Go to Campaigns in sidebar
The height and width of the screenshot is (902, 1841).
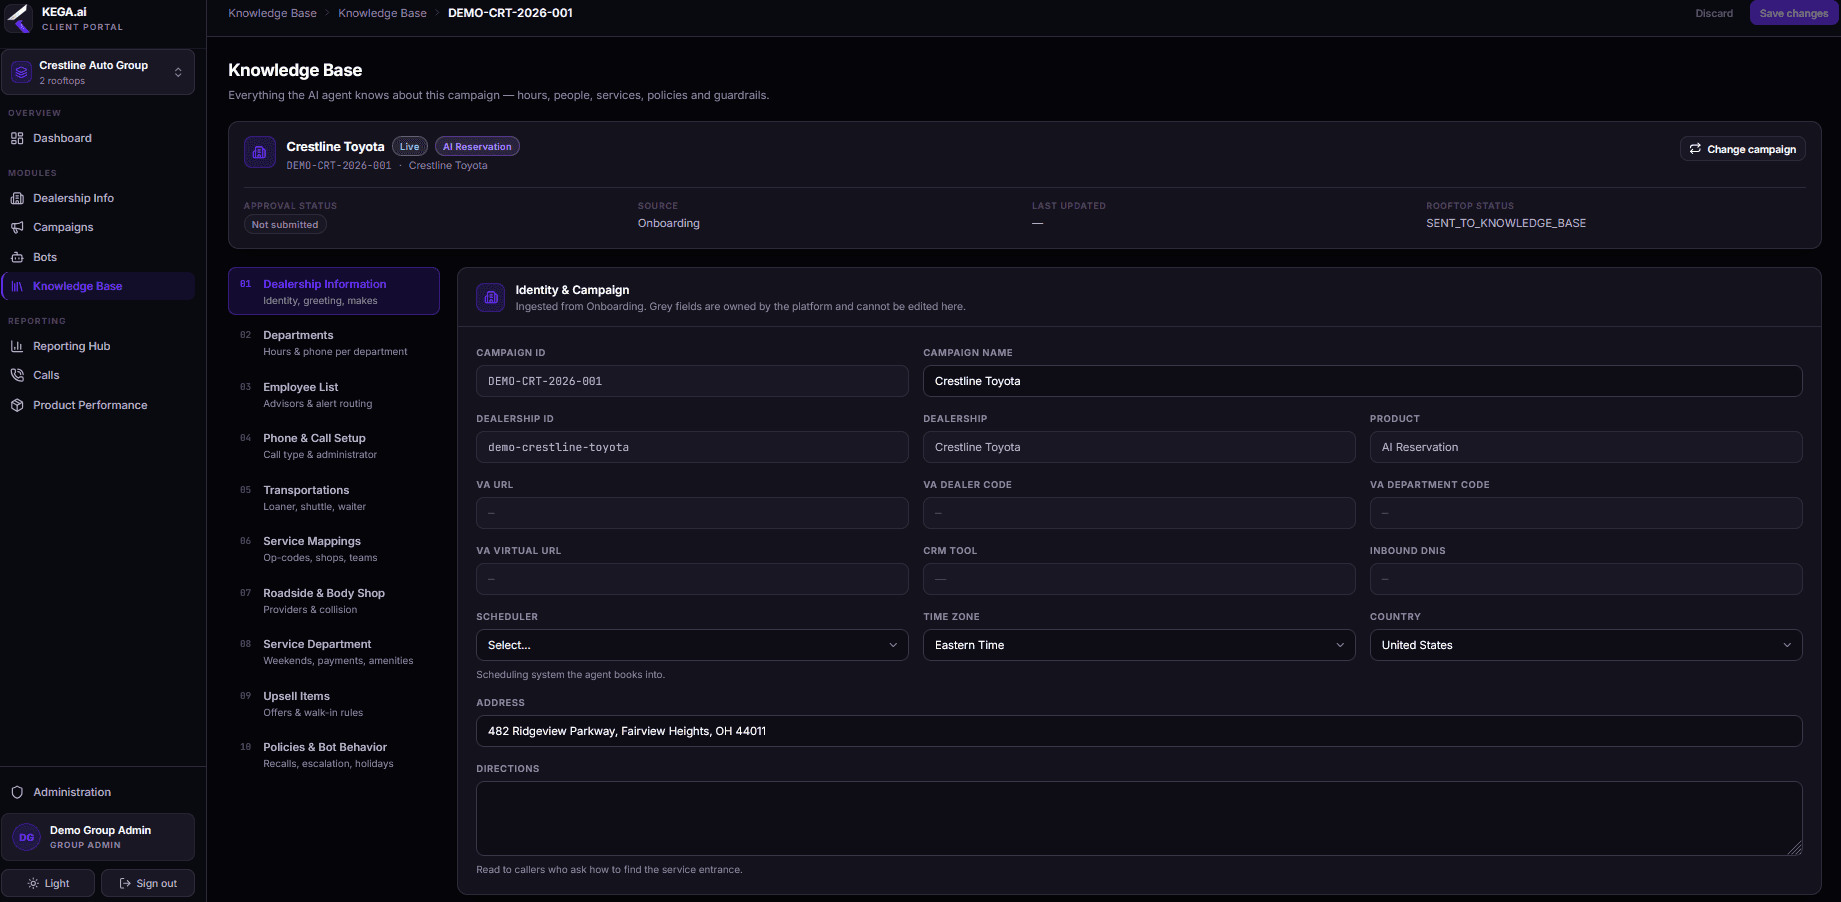[98, 227]
